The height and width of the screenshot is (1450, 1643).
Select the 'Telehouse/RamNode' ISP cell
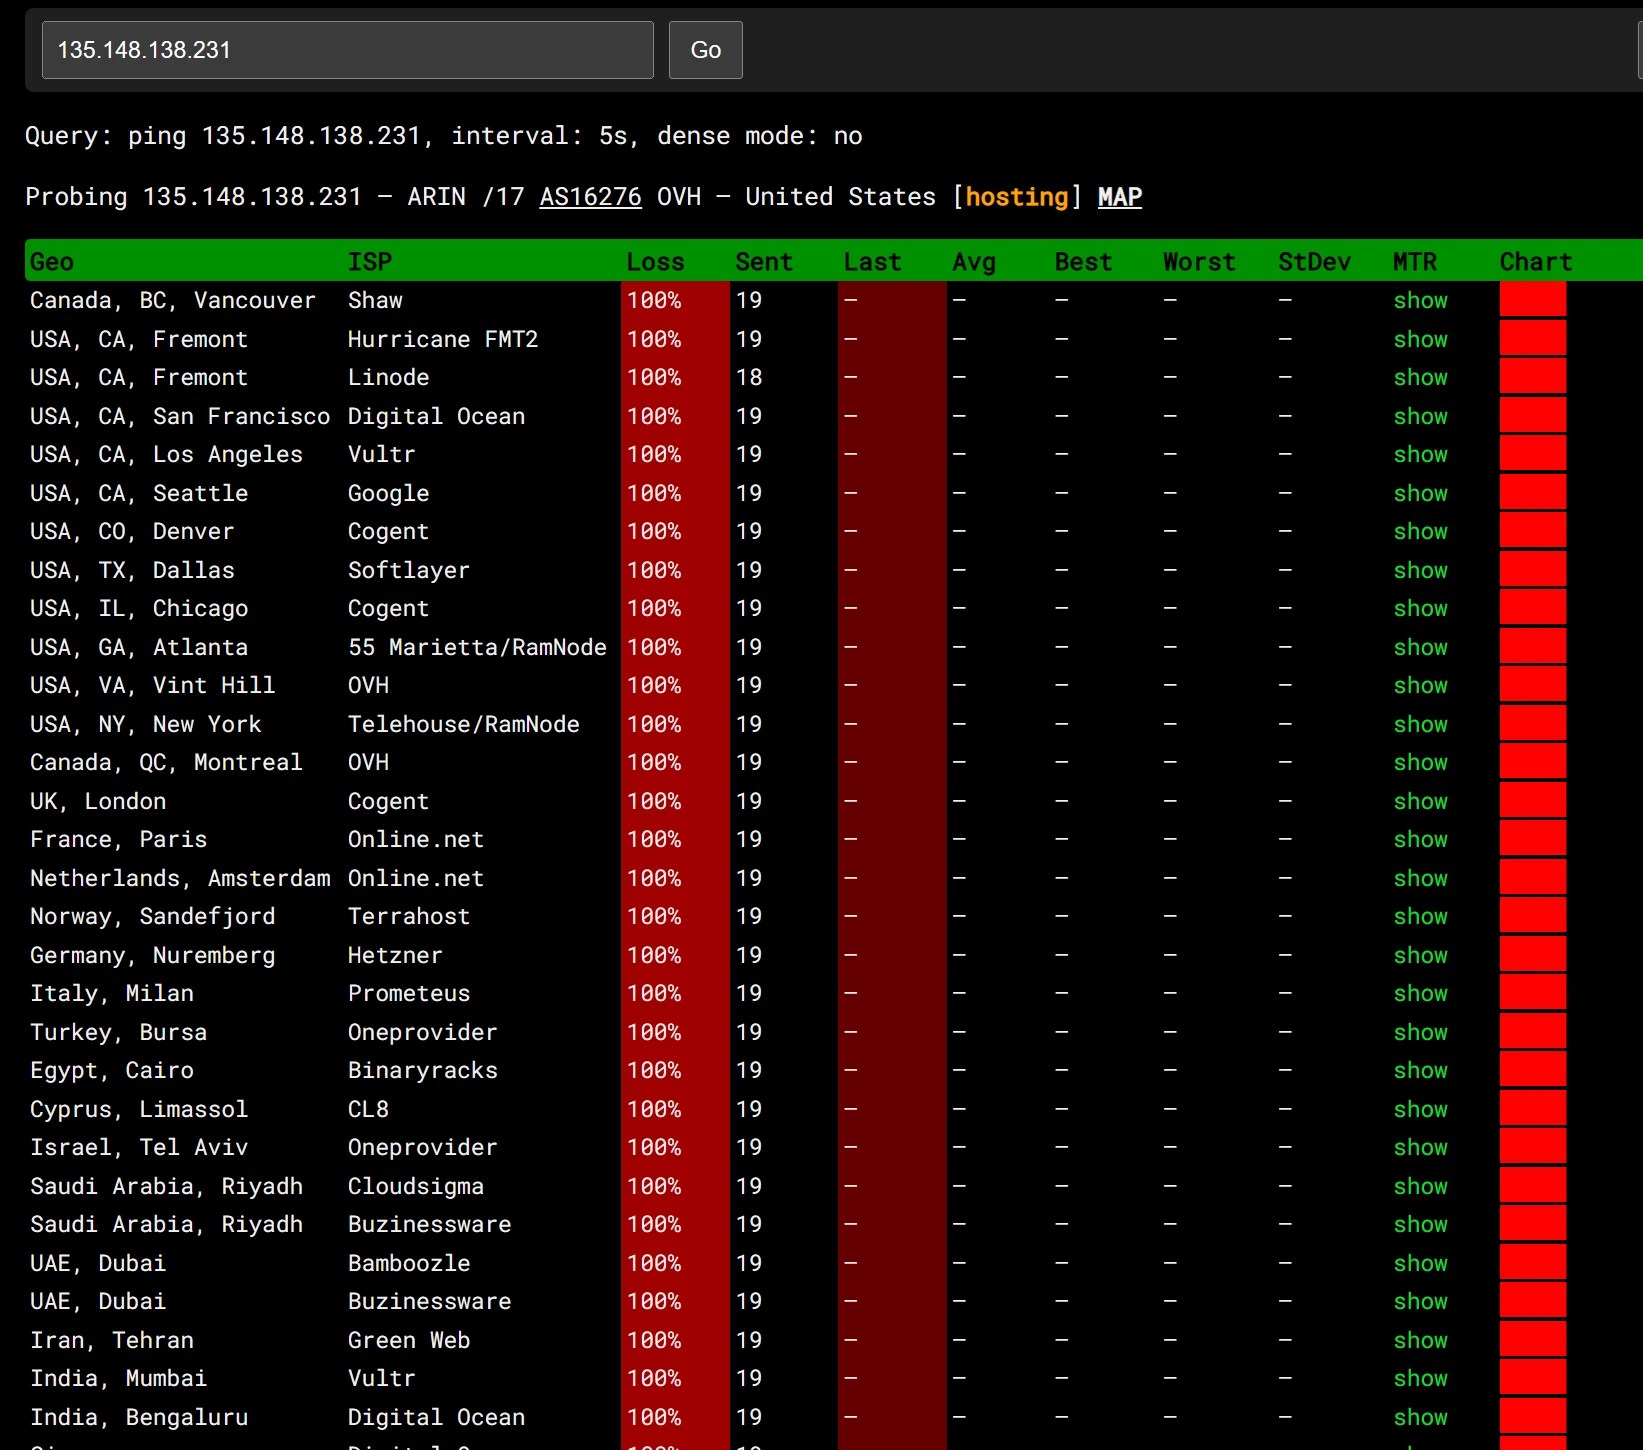[x=464, y=725]
